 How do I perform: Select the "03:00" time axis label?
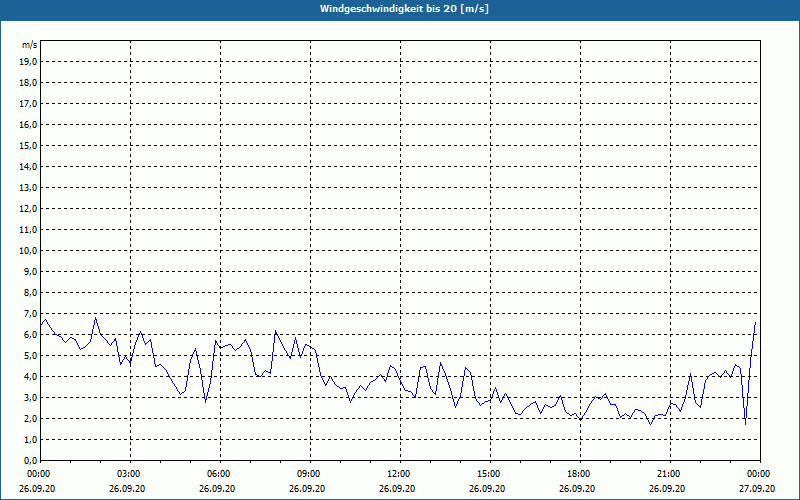(x=128, y=474)
